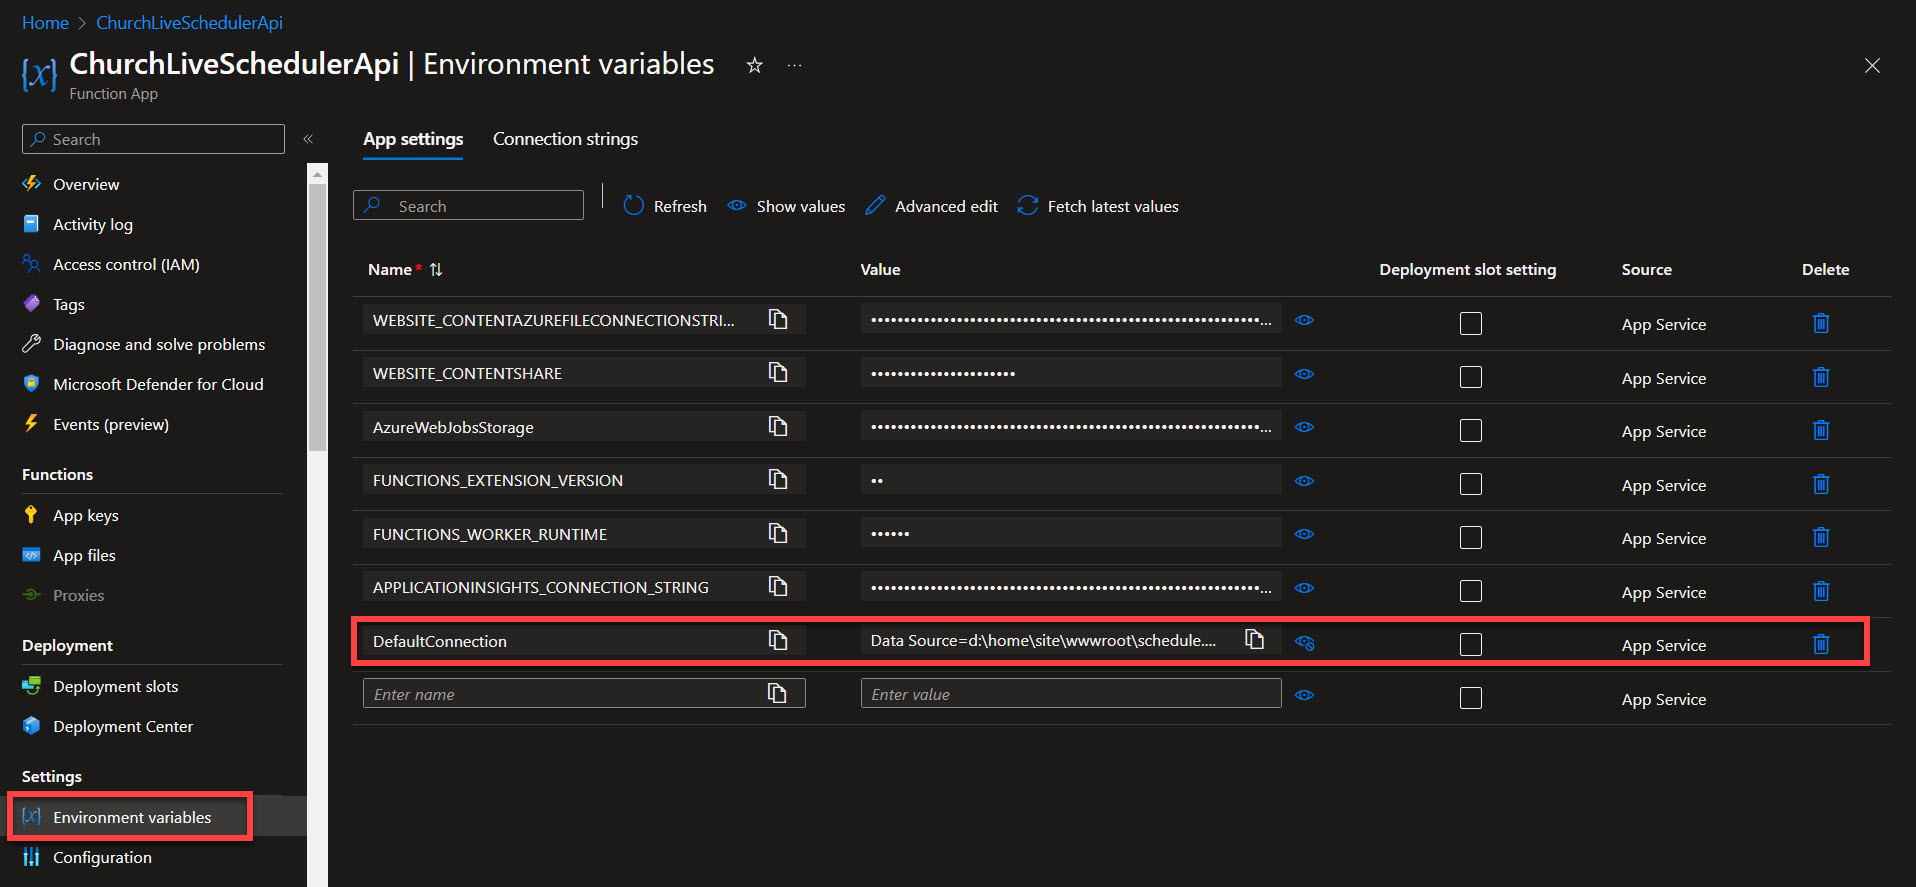Copy the WEBSITE_CONTENTAZUREFILECONNECTIONSTRING name

(778, 319)
